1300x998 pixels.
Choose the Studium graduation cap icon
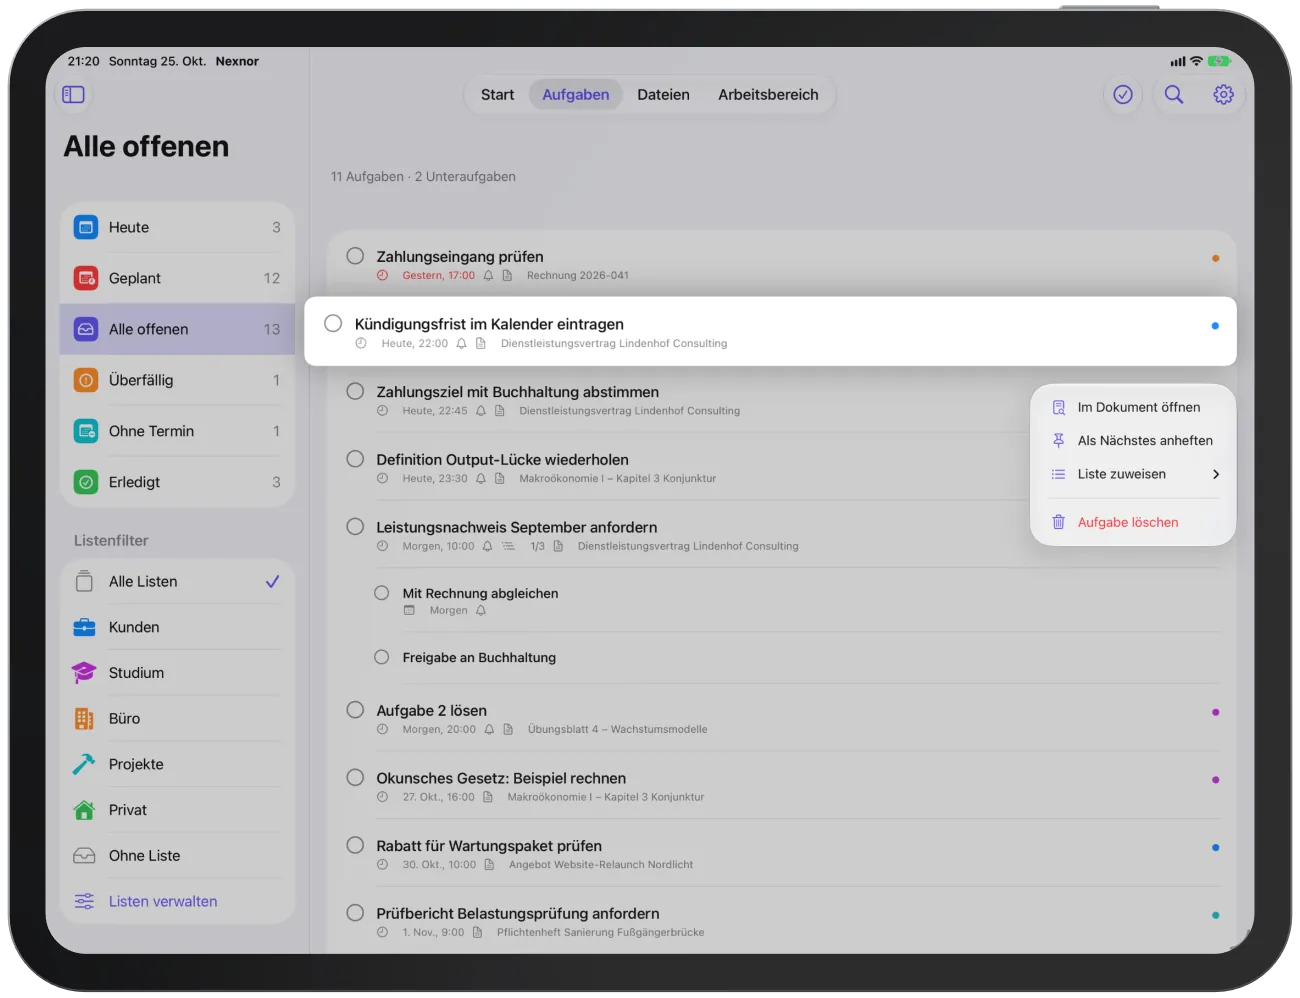tap(84, 673)
